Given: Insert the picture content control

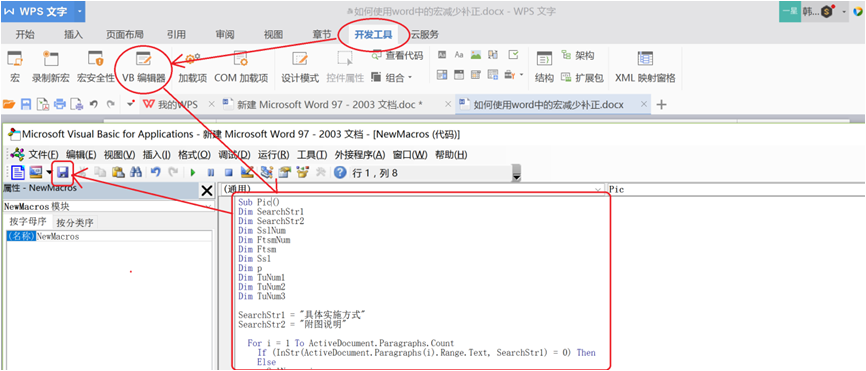Looking at the screenshot, I should coord(476,55).
